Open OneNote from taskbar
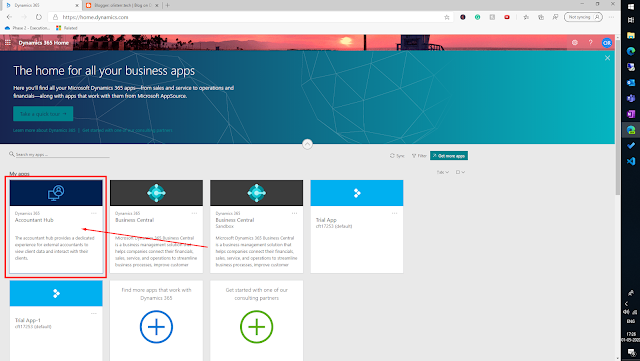The height and width of the screenshot is (361, 640). pyautogui.click(x=631, y=114)
